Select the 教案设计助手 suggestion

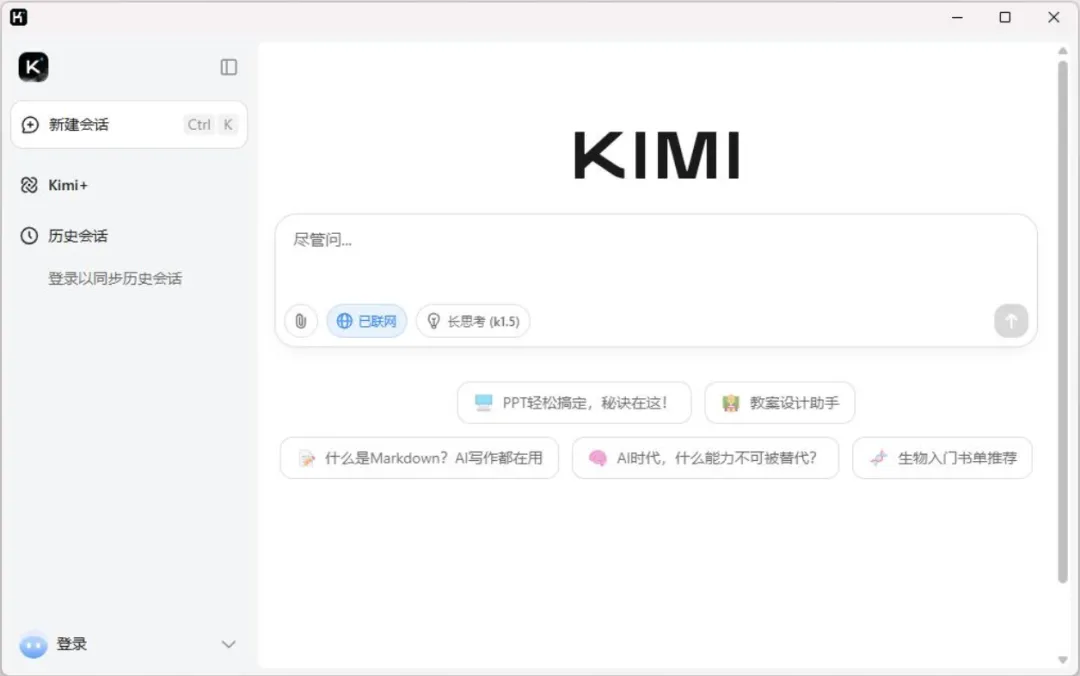tap(780, 403)
